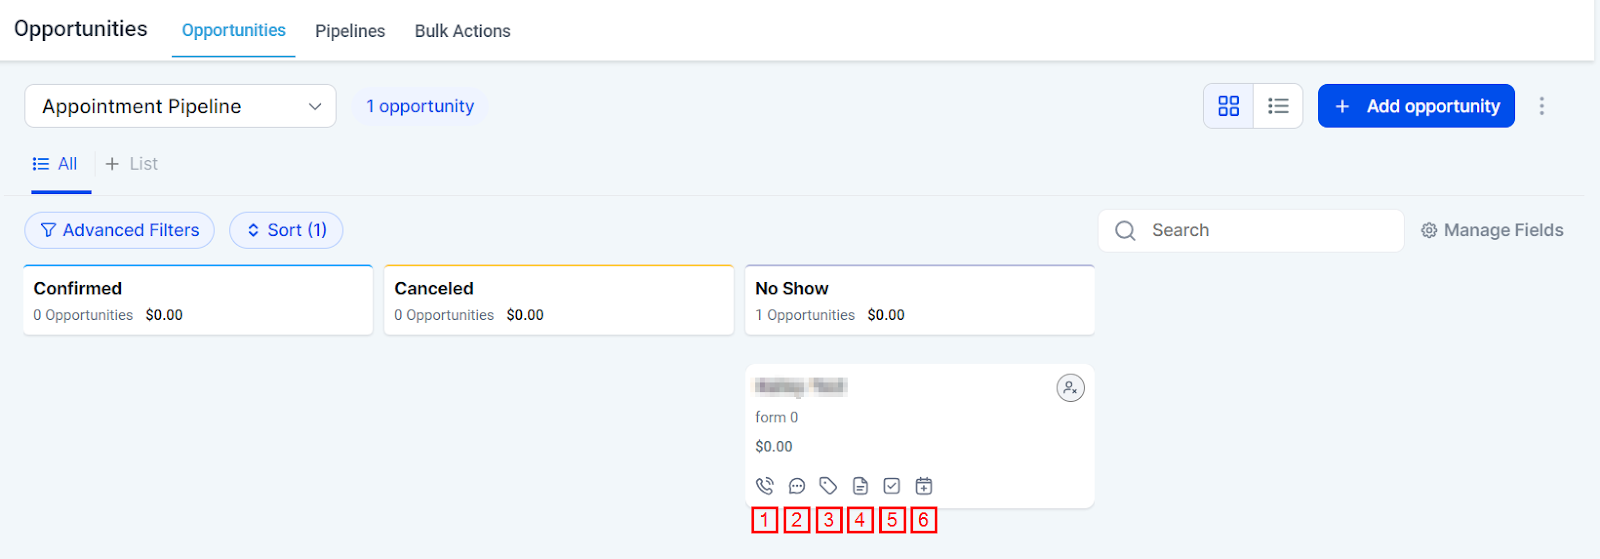1600x559 pixels.
Task: Select the All list view tab
Action: tap(55, 164)
